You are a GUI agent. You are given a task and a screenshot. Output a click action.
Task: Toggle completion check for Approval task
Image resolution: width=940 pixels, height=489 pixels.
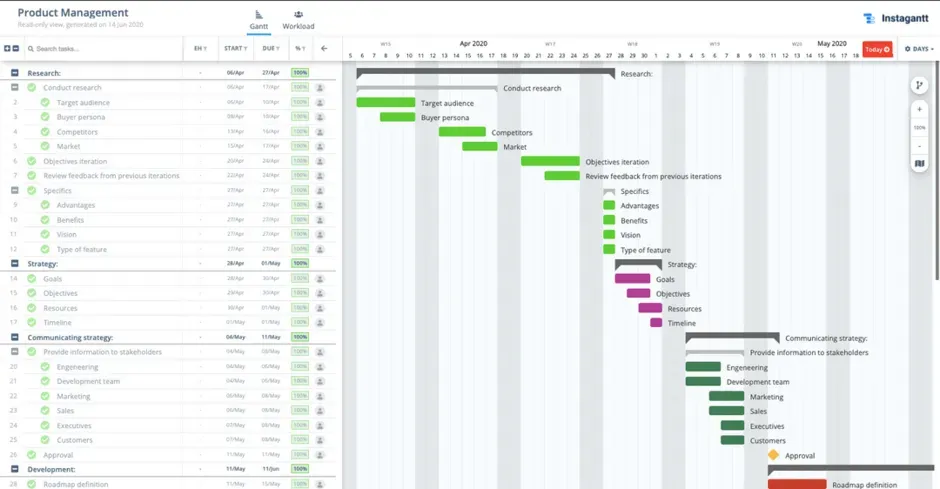(x=31, y=455)
